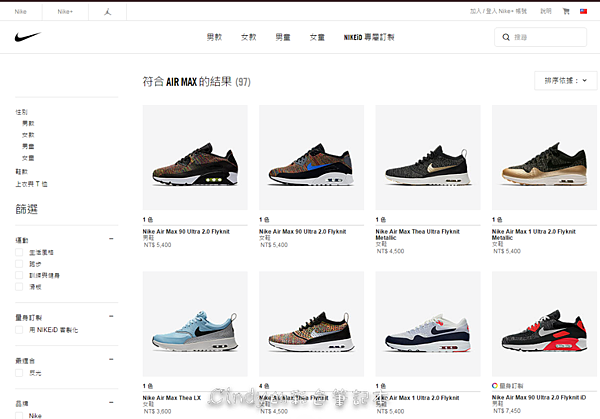Screen dimensions: 600x419
Task: Click the Nike Air Max 90 Ultra 2.0 Flyknit iD title
Action: point(539,397)
